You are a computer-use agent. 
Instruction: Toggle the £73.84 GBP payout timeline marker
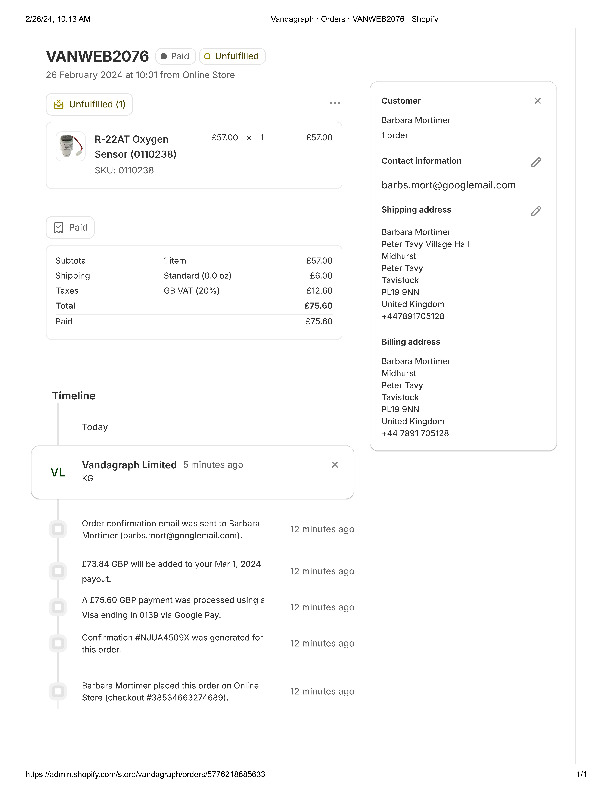[x=58, y=570]
